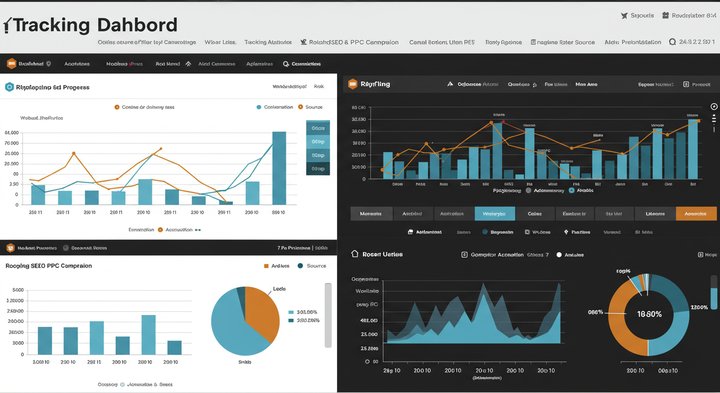Click the home icon beside the Rocen Uetice heading
Viewport: 720px width, 393px height.
click(x=354, y=253)
